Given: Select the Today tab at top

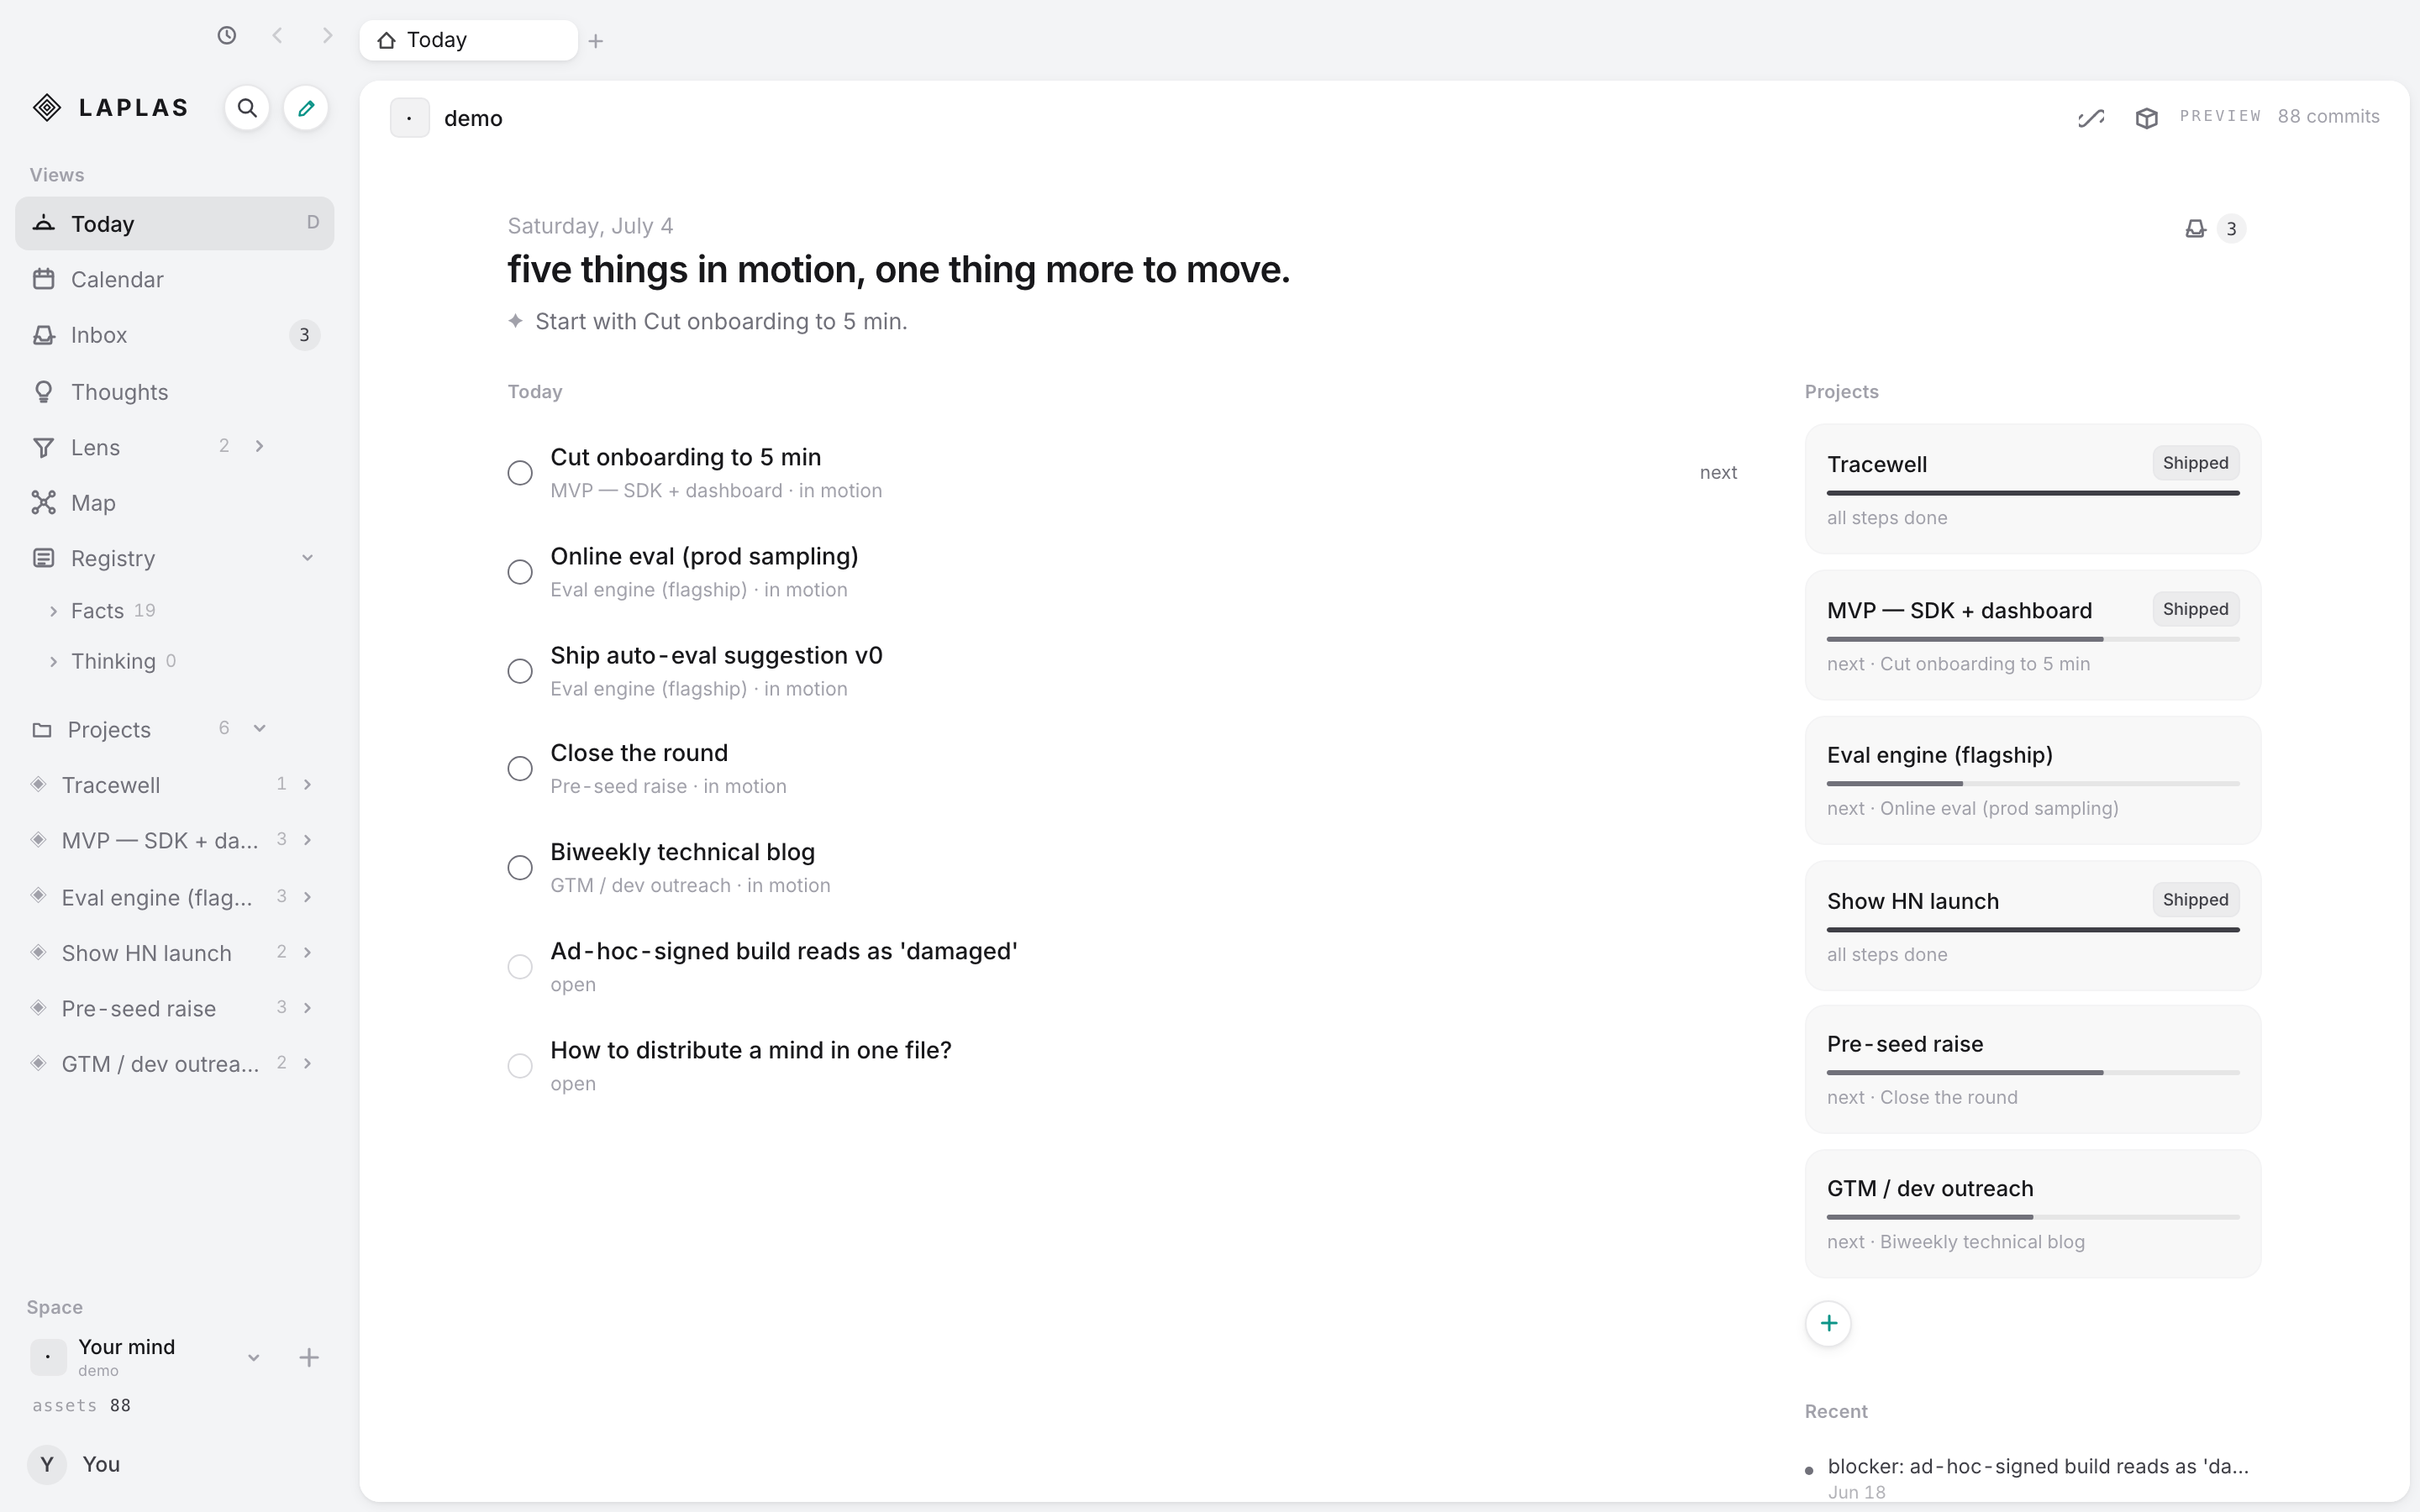Looking at the screenshot, I should [468, 40].
